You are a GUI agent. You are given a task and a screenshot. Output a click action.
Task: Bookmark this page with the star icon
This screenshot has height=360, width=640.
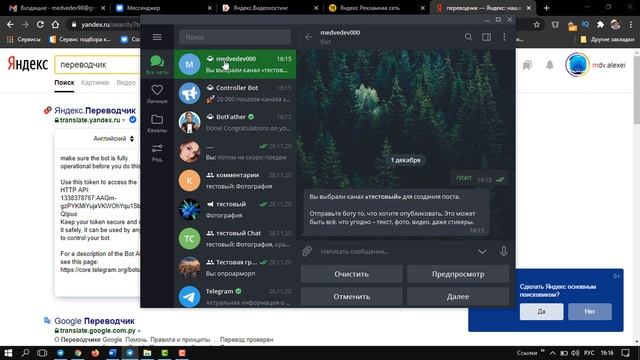click(x=537, y=24)
